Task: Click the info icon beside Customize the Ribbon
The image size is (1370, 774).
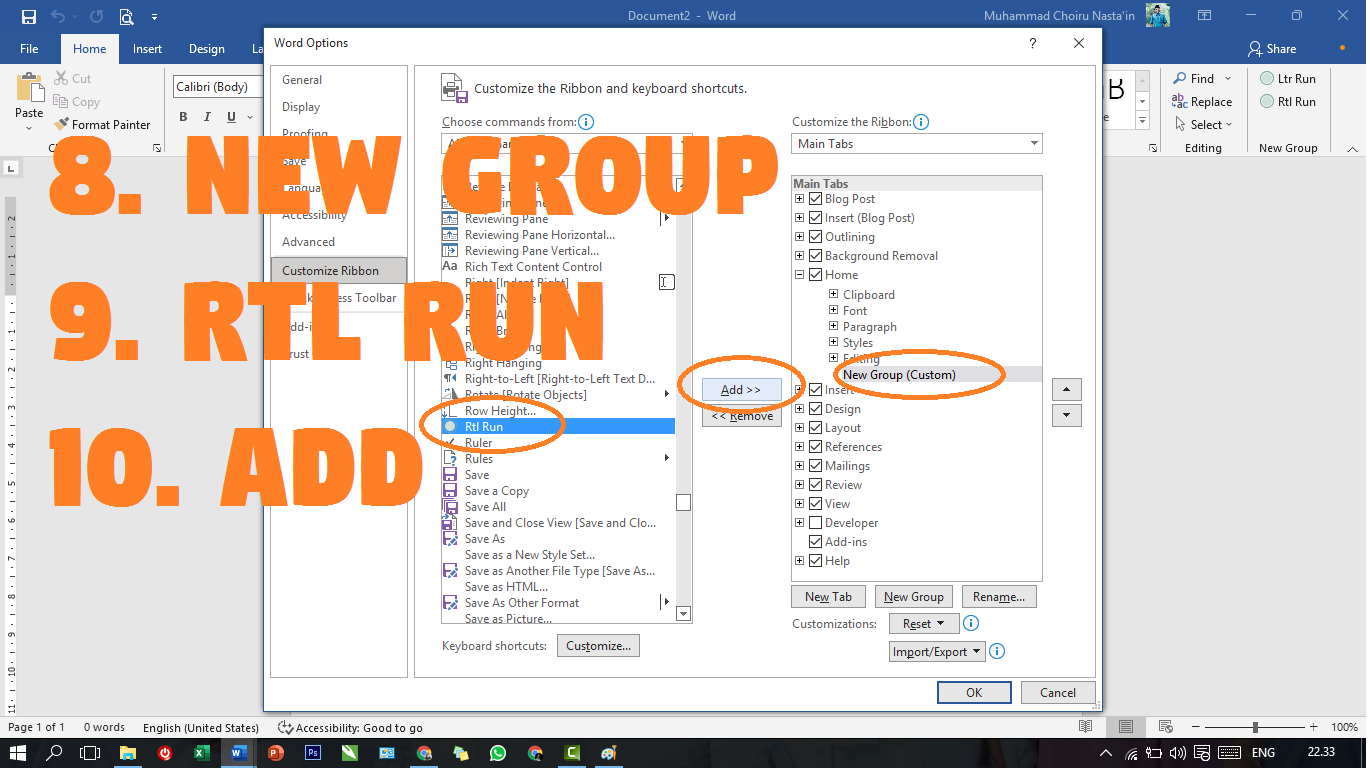Action: 921,122
